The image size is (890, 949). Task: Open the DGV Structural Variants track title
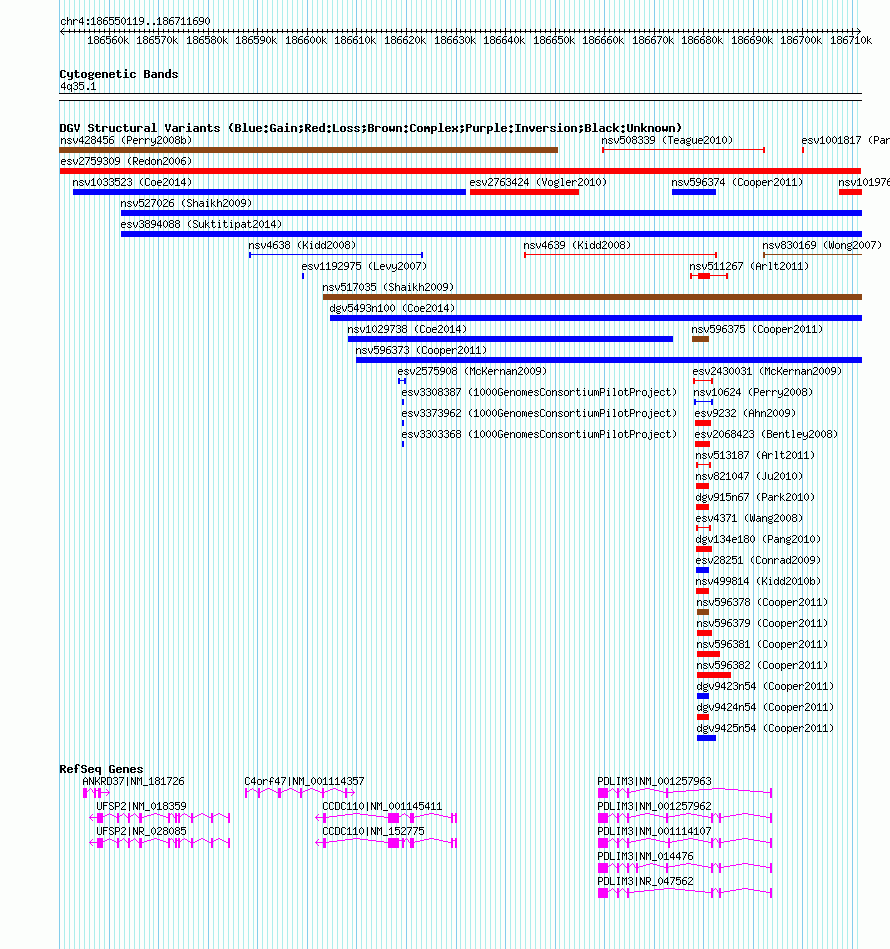[x=370, y=128]
